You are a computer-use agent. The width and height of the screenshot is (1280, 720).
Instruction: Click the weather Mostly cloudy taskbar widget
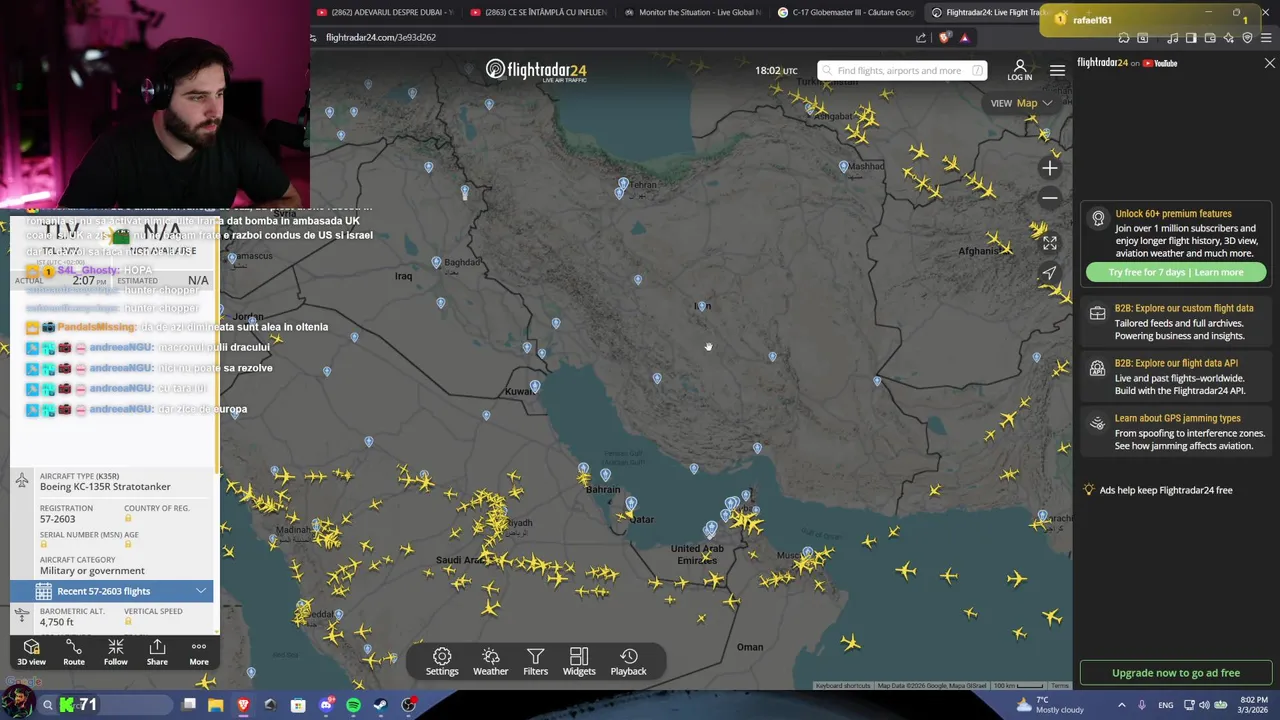click(1050, 705)
